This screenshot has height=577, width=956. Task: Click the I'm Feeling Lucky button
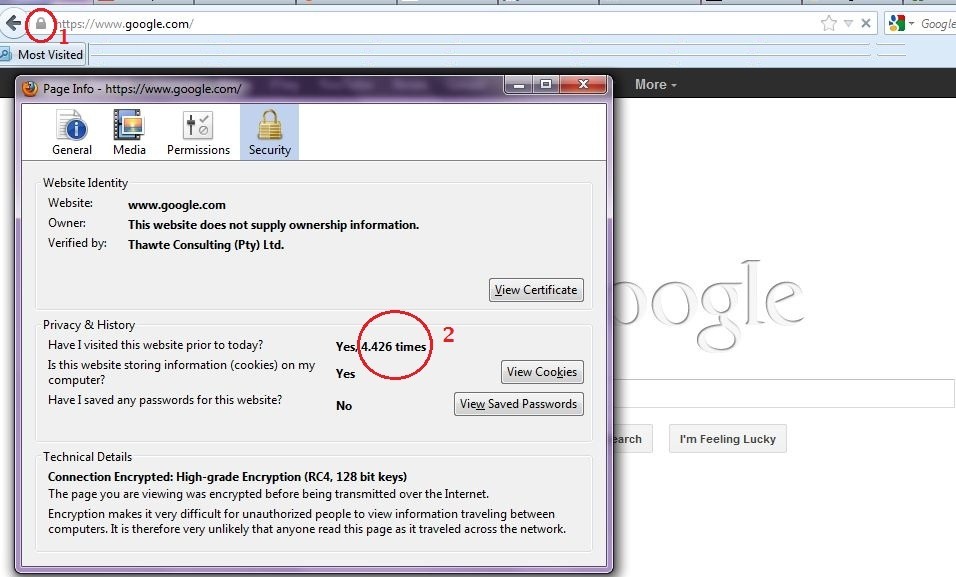point(727,439)
